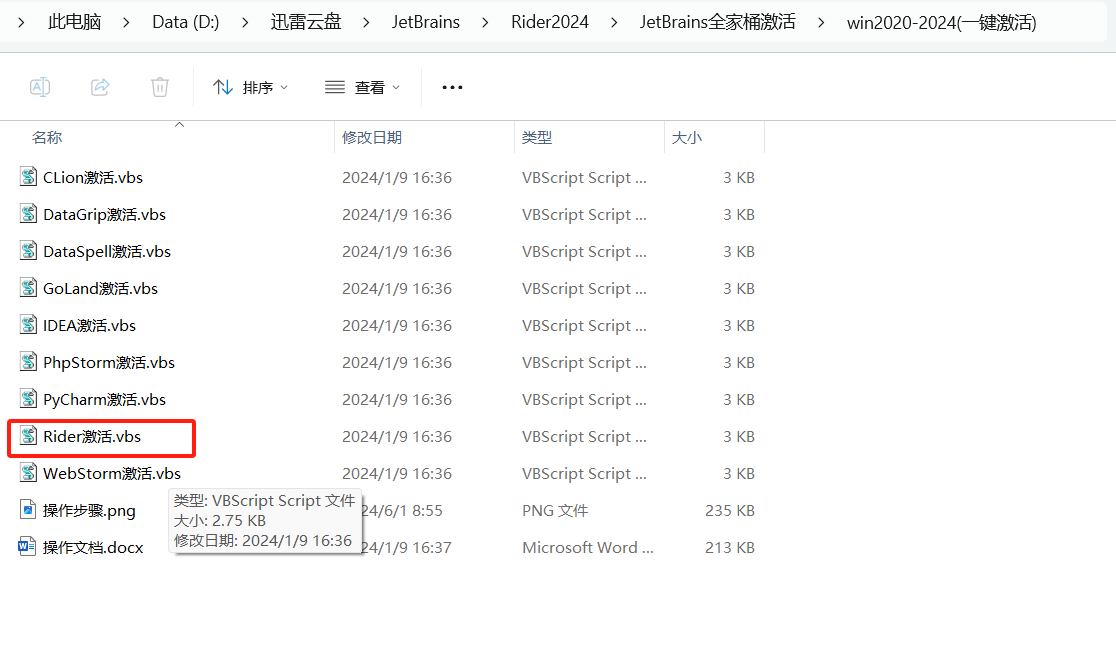Expand chevron after Data (D:) breadcrumb
This screenshot has height=659, width=1116.
pos(245,23)
